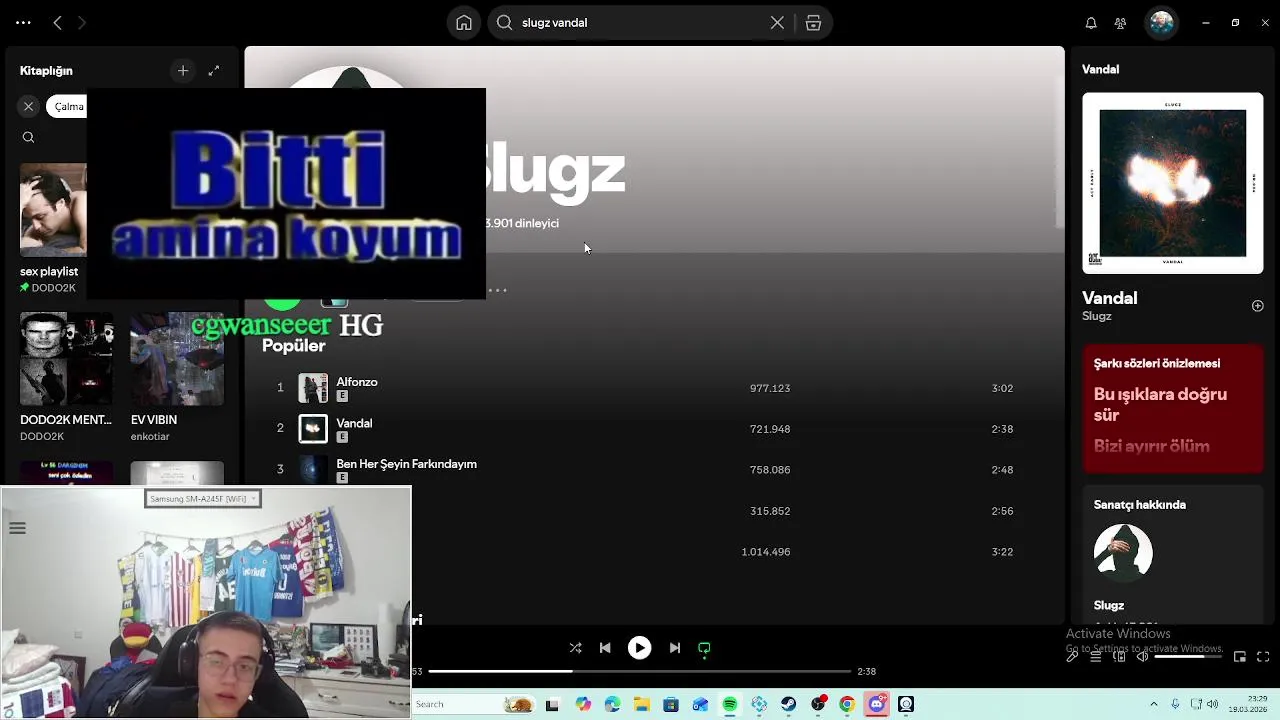Image resolution: width=1280 pixels, height=720 pixels.
Task: Enter full screen mode
Action: coord(1263,657)
